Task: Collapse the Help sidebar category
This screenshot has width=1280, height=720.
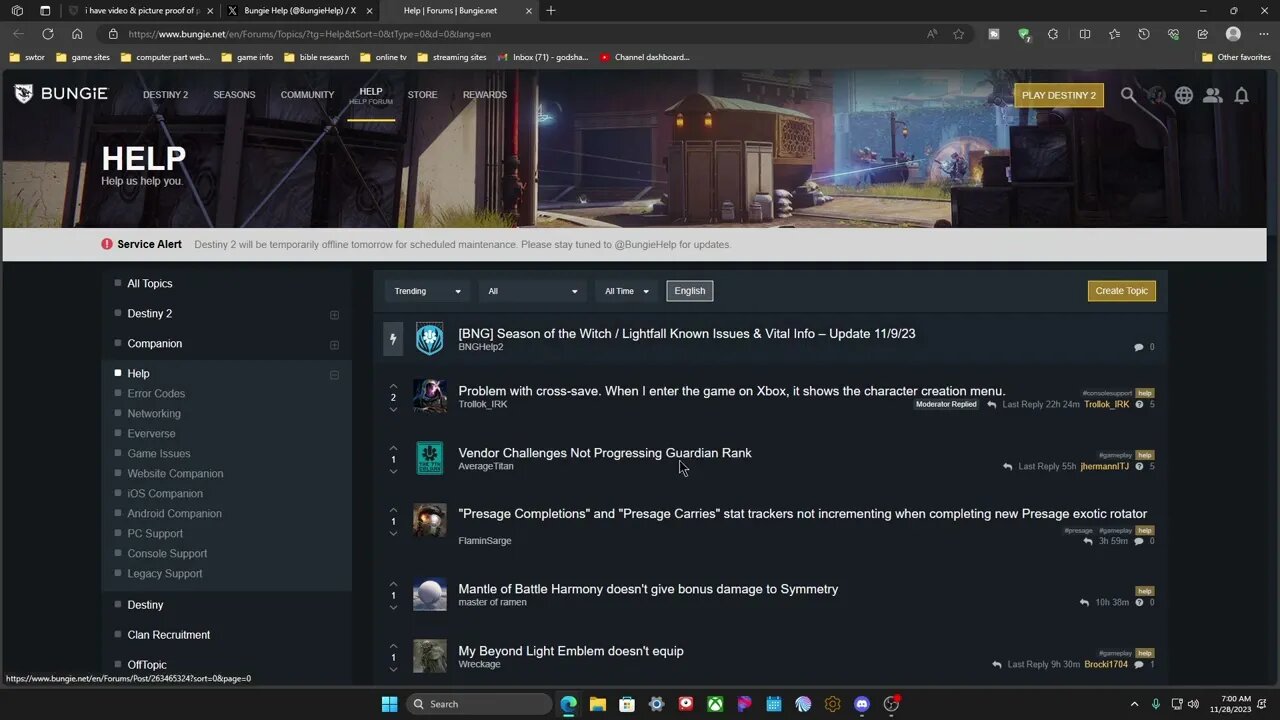Action: click(334, 375)
